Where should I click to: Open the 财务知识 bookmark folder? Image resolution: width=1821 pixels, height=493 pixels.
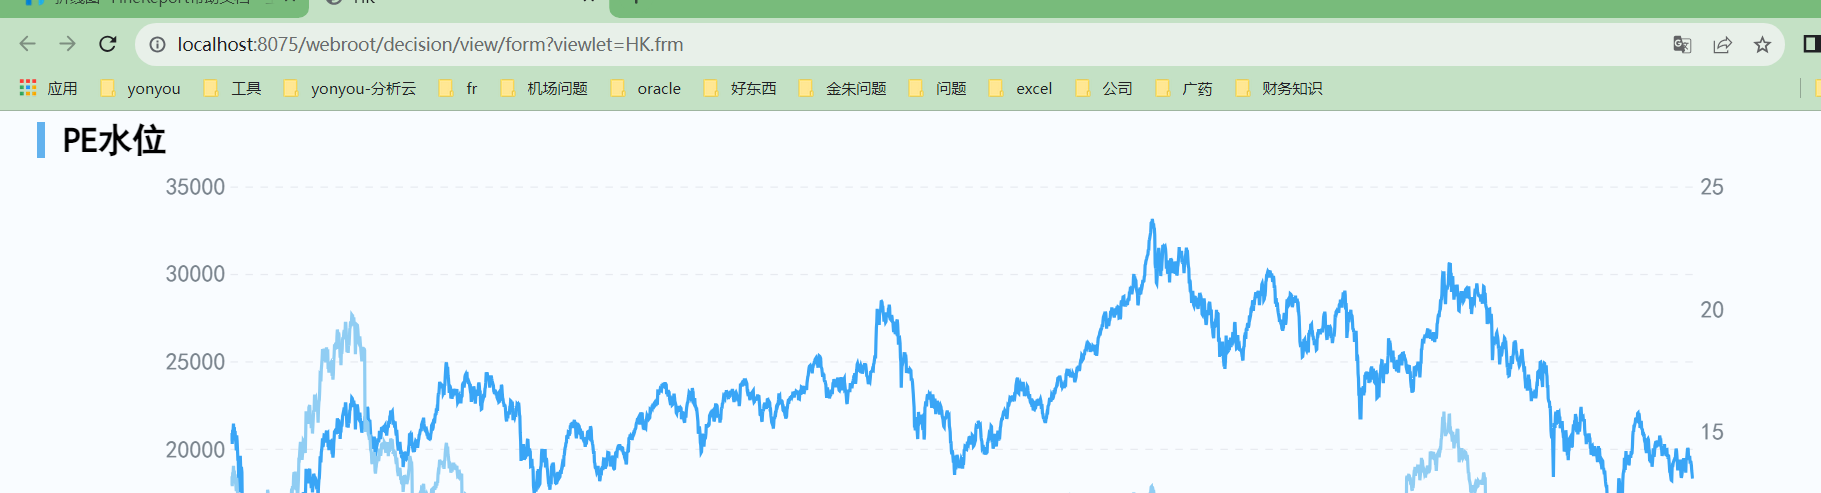[x=1279, y=88]
